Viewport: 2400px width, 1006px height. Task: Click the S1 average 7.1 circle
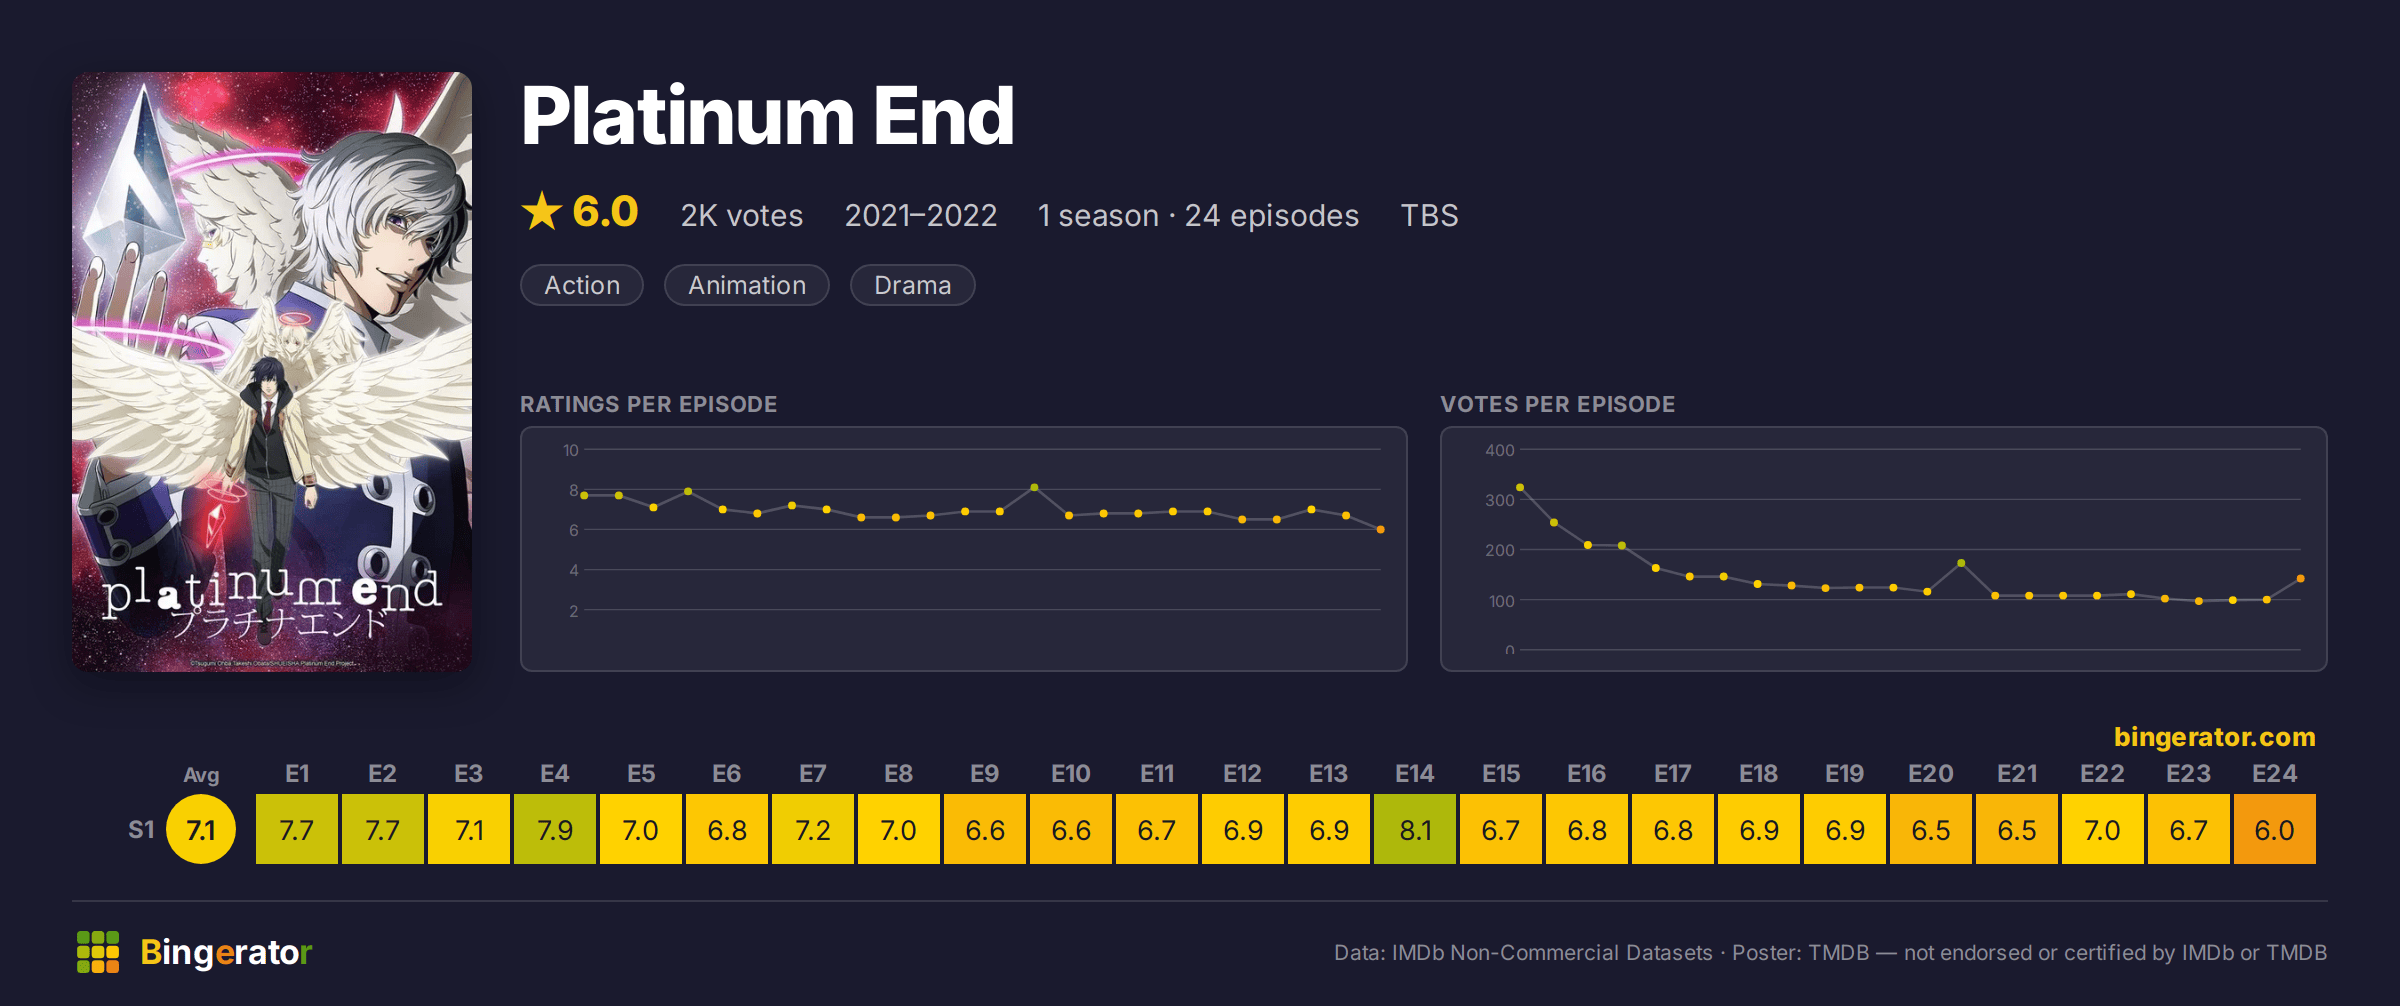(x=201, y=829)
